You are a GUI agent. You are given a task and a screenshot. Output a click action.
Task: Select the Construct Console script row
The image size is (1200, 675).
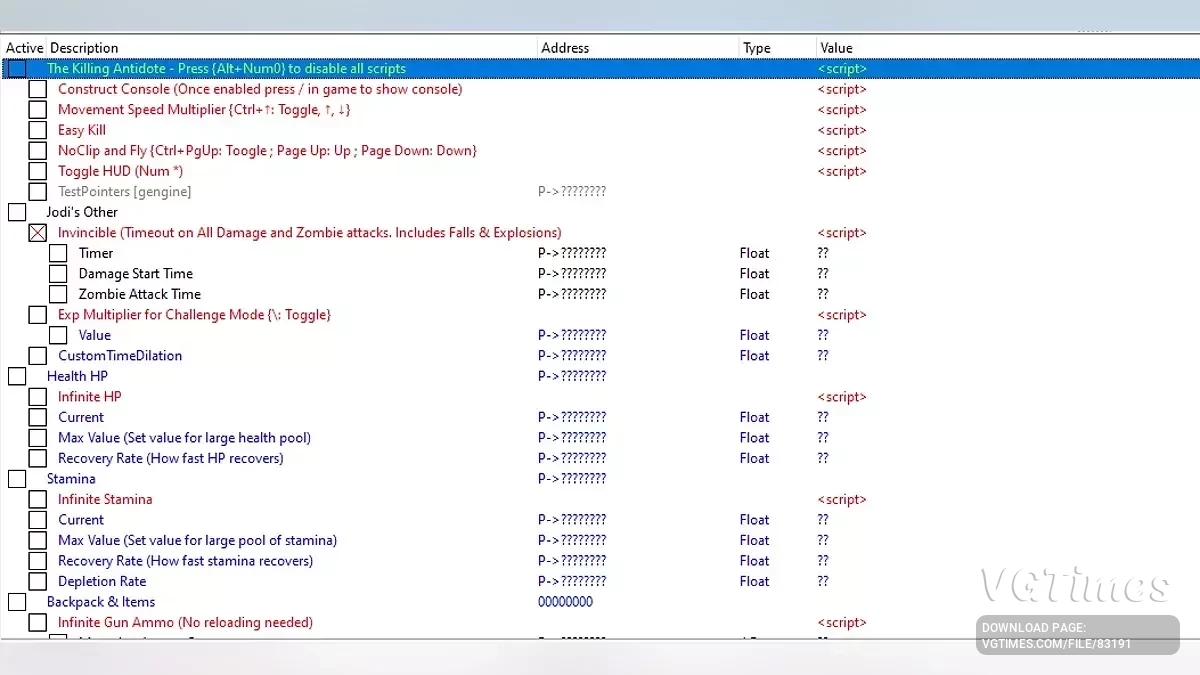click(260, 89)
